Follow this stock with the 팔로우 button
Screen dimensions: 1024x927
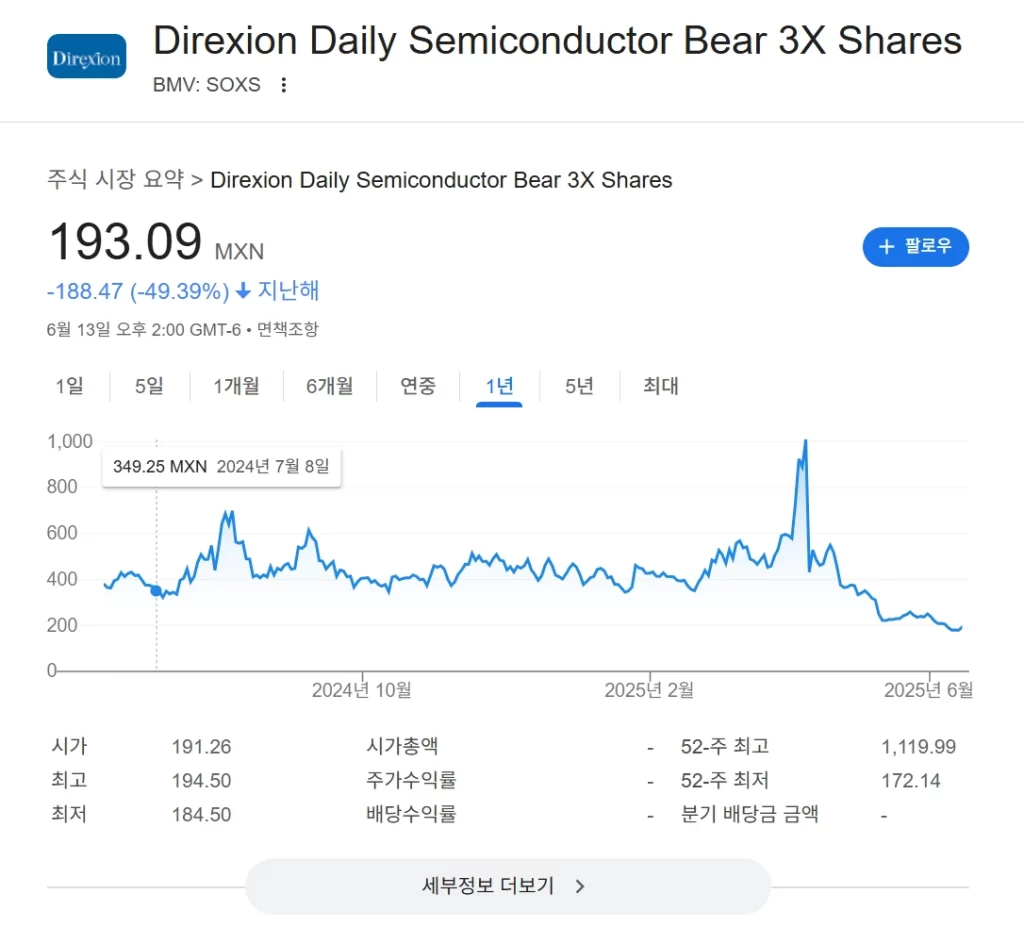pos(916,247)
